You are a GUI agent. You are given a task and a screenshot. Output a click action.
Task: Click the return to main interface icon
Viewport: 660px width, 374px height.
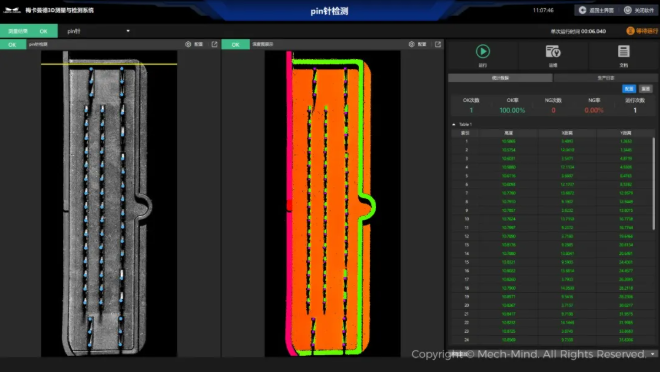[x=583, y=10]
